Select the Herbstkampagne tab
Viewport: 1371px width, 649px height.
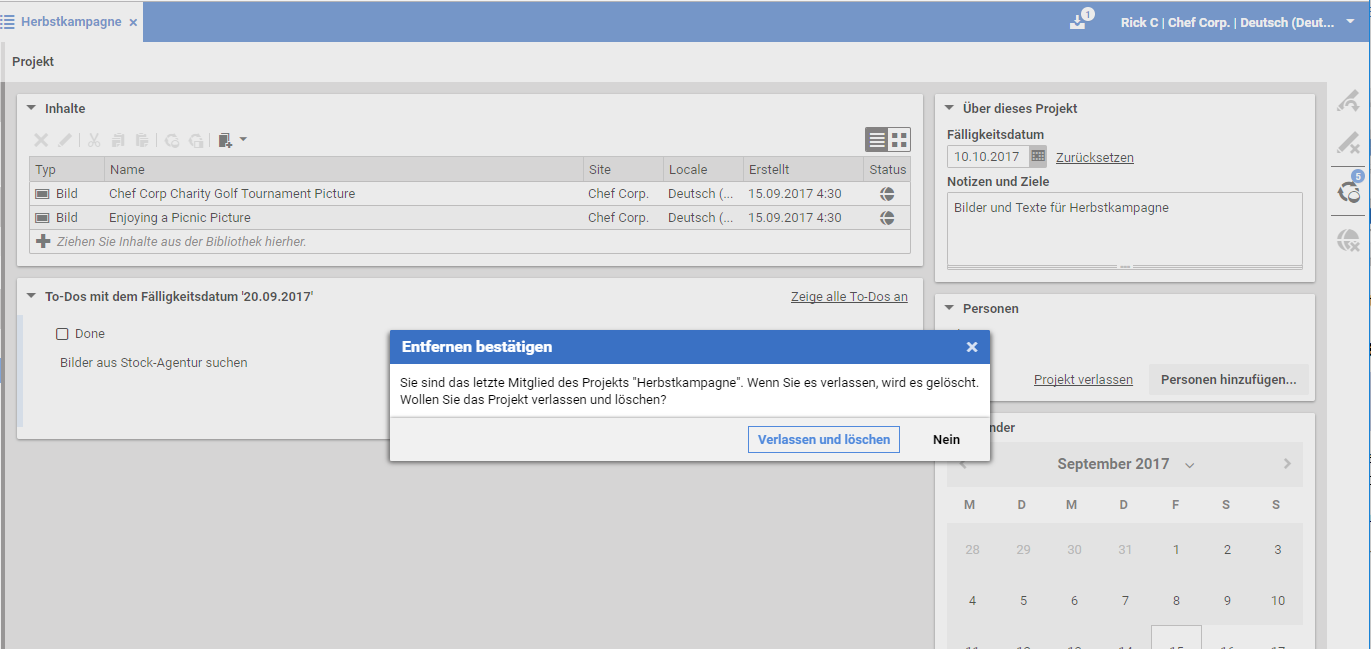pos(70,22)
